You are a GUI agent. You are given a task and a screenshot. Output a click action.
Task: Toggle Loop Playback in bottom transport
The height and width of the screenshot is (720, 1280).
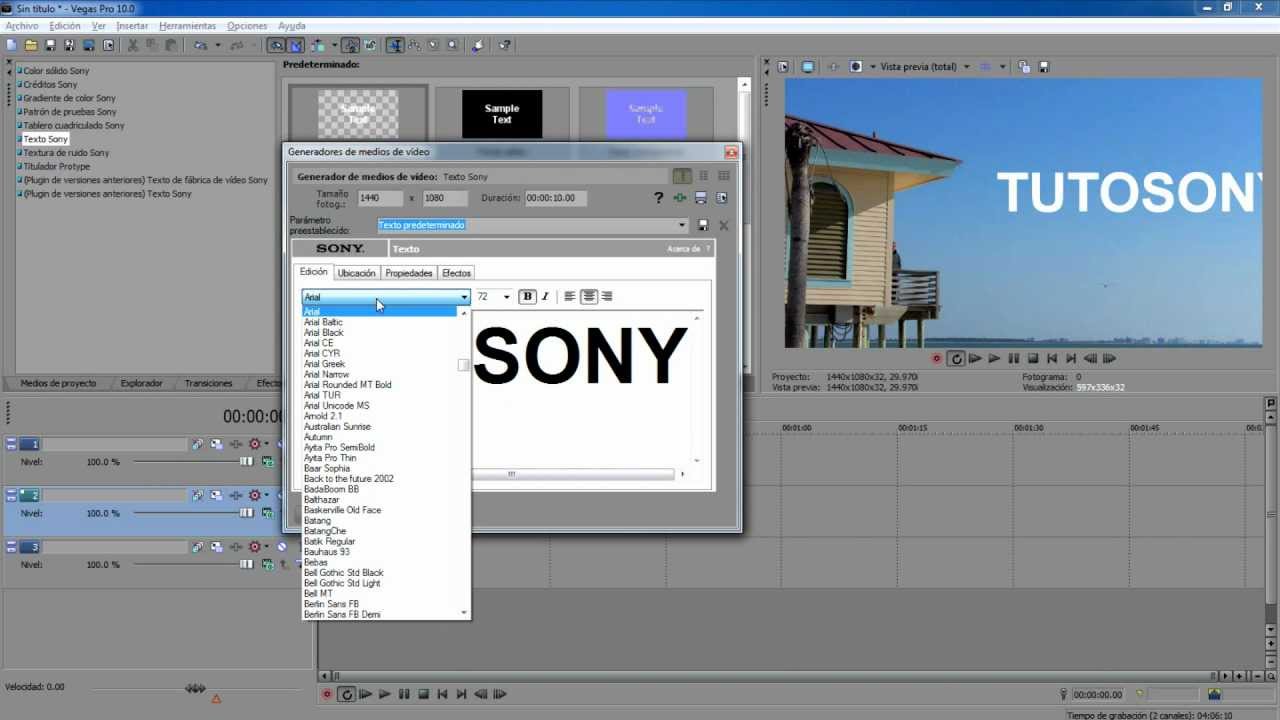coord(346,694)
